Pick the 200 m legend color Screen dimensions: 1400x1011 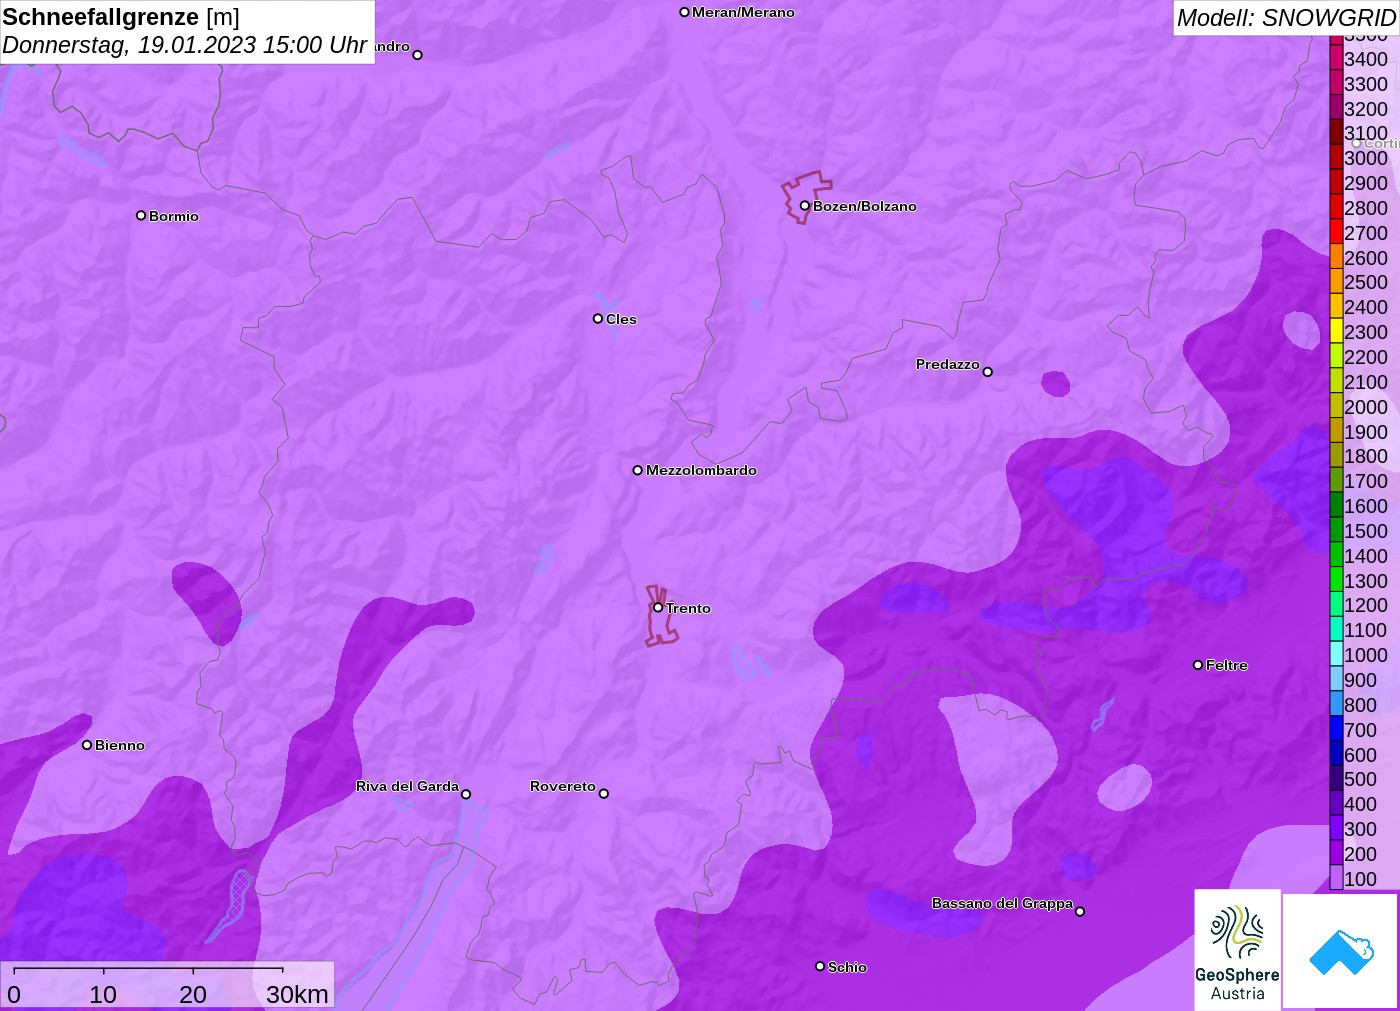[1336, 853]
